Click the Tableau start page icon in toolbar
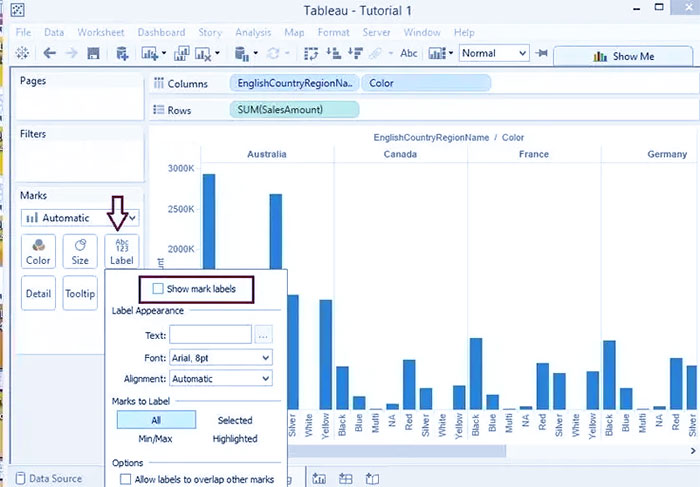Screen dimensions: 700x487 [x=22, y=53]
